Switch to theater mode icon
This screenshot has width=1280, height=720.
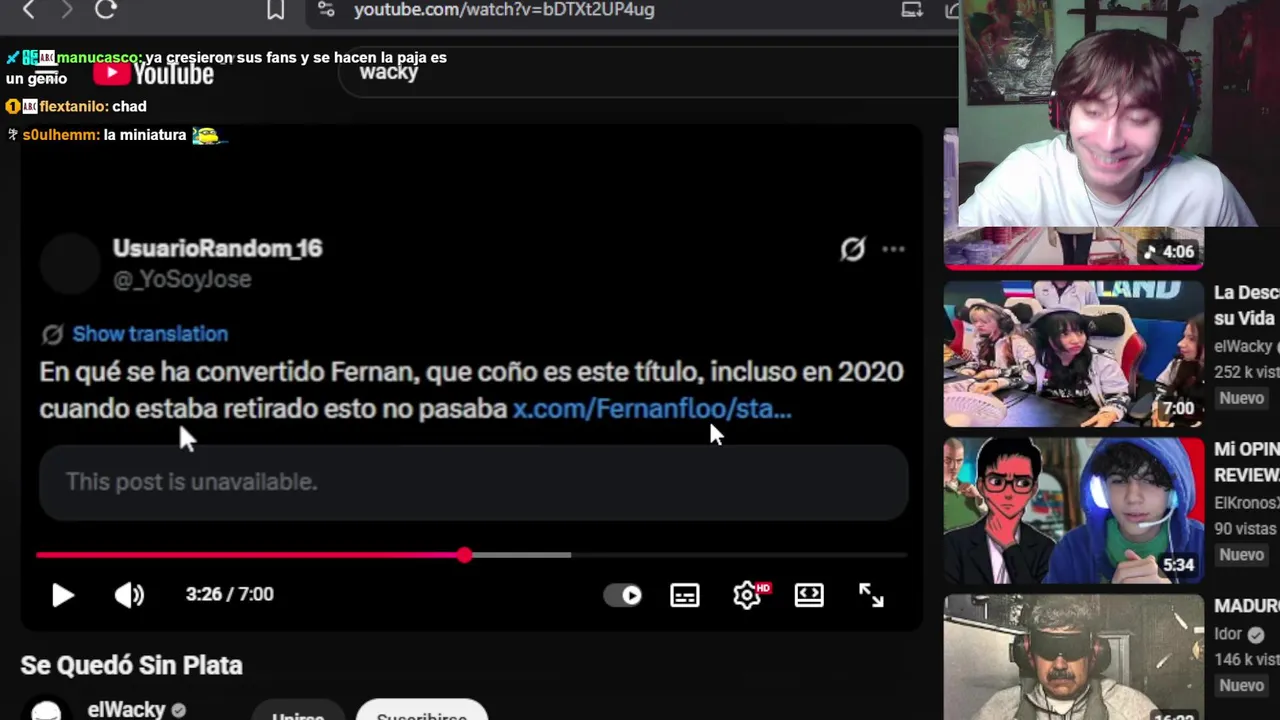809,595
